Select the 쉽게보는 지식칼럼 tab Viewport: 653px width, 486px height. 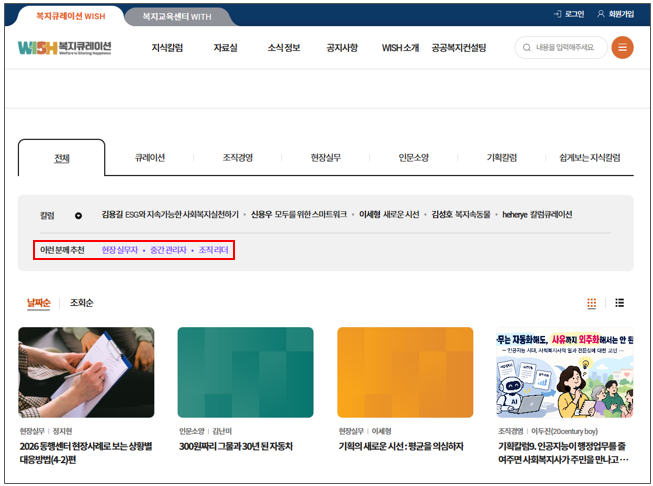pos(590,158)
